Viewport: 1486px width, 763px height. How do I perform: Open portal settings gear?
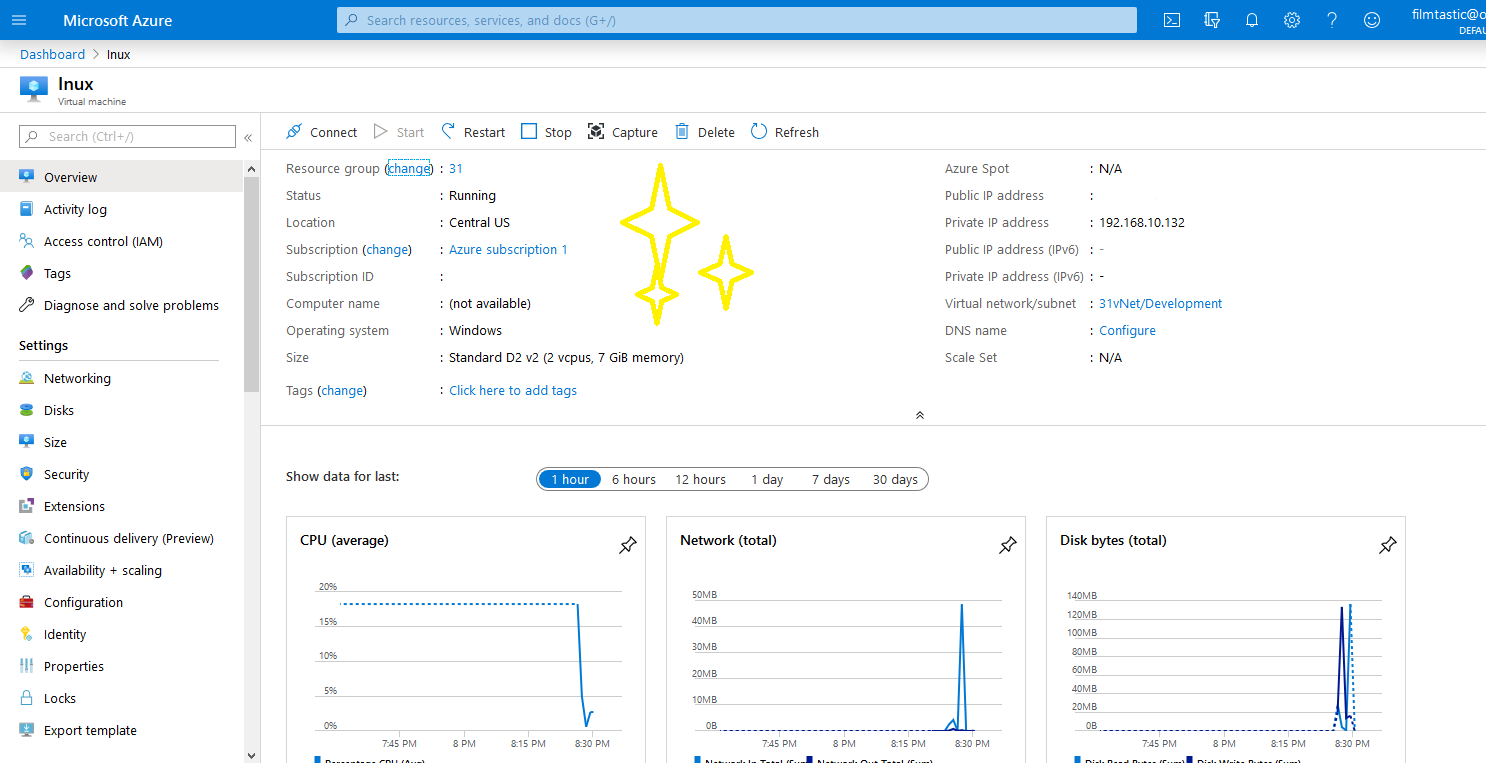pyautogui.click(x=1292, y=20)
